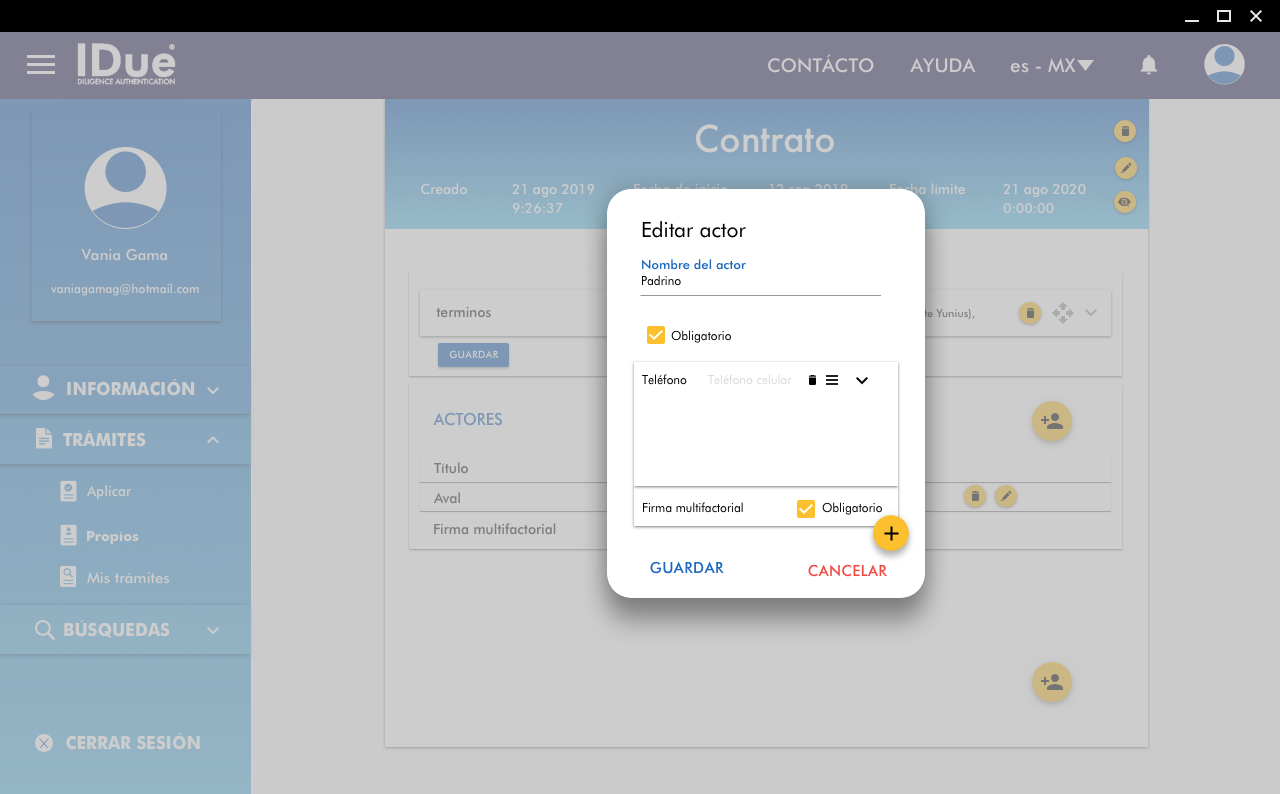The height and width of the screenshot is (794, 1280).
Task: Expand the Teléfono field chevron
Action: pyautogui.click(x=862, y=380)
